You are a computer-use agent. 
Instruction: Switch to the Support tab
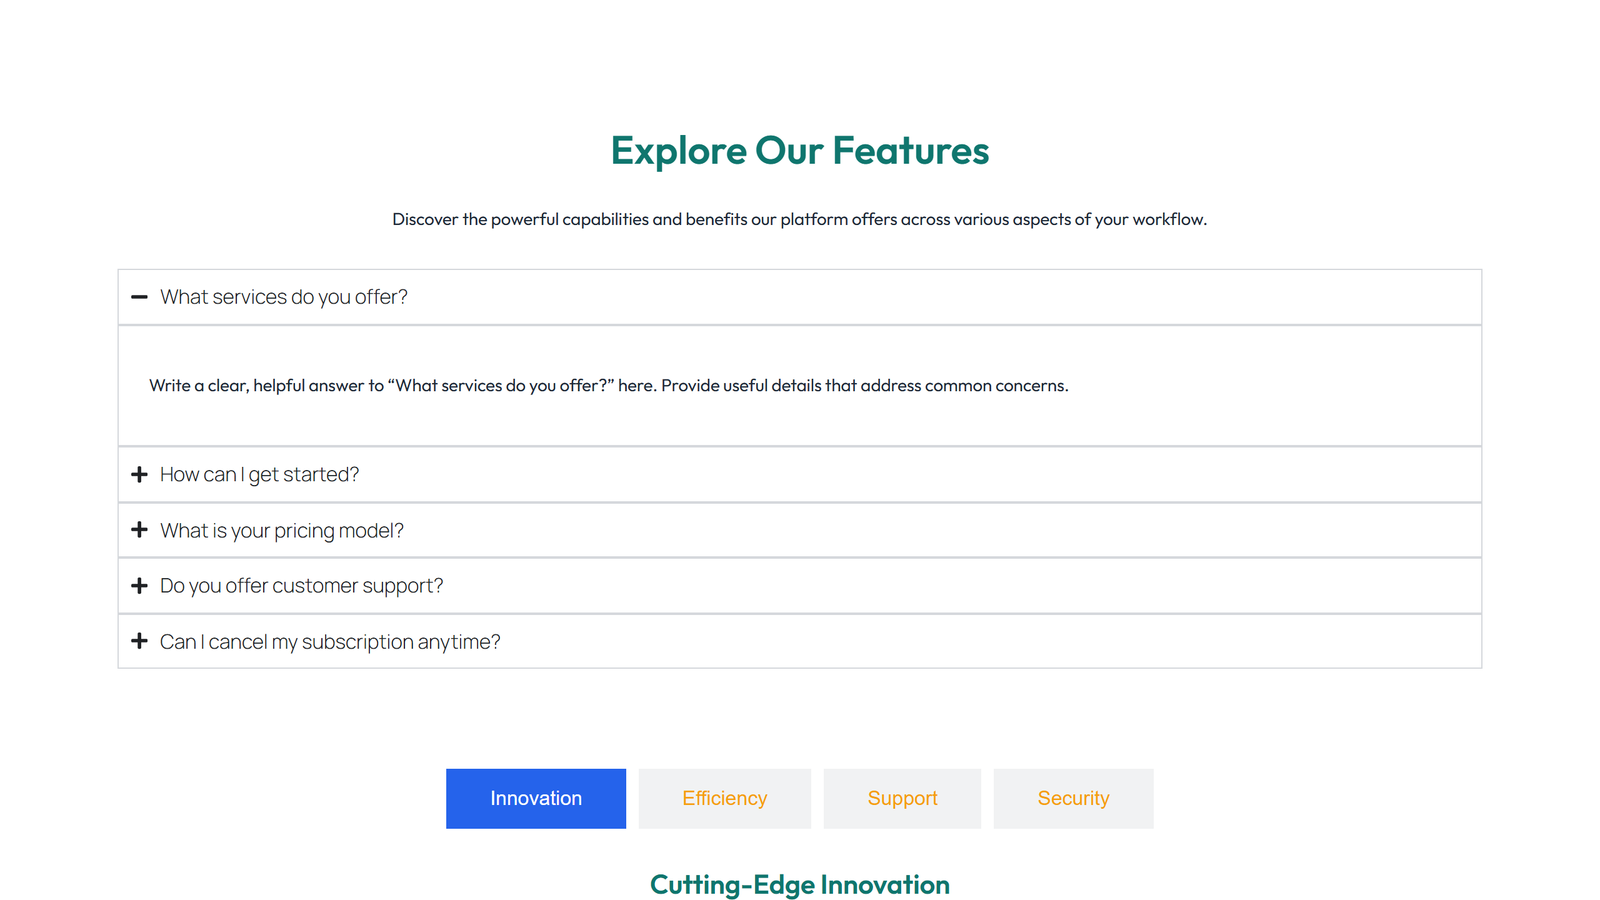coord(902,798)
